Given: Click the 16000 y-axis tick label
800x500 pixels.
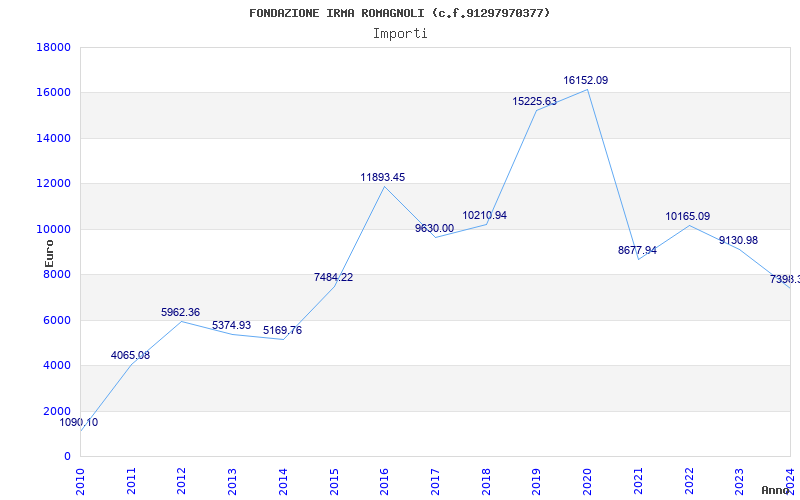Looking at the screenshot, I should click(53, 93).
